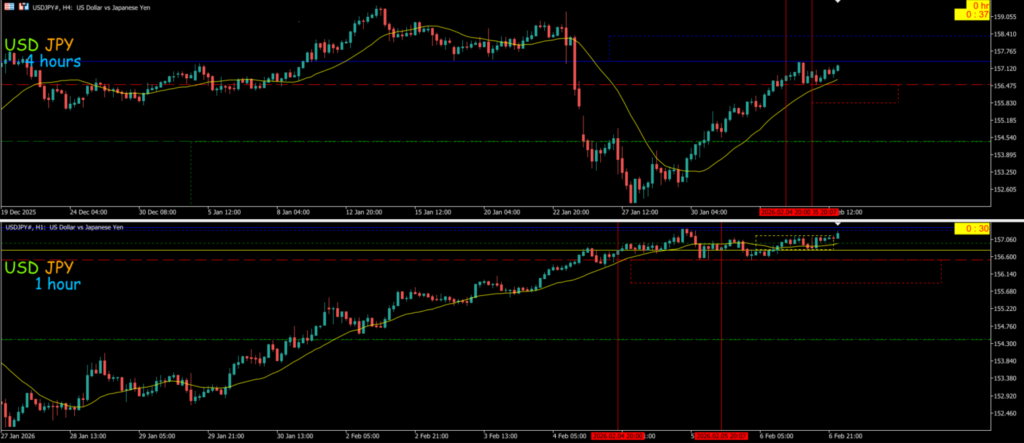Click the USDJPY#, H1 chart title
Image resolution: width=1024 pixels, height=443 pixels.
[x=65, y=228]
